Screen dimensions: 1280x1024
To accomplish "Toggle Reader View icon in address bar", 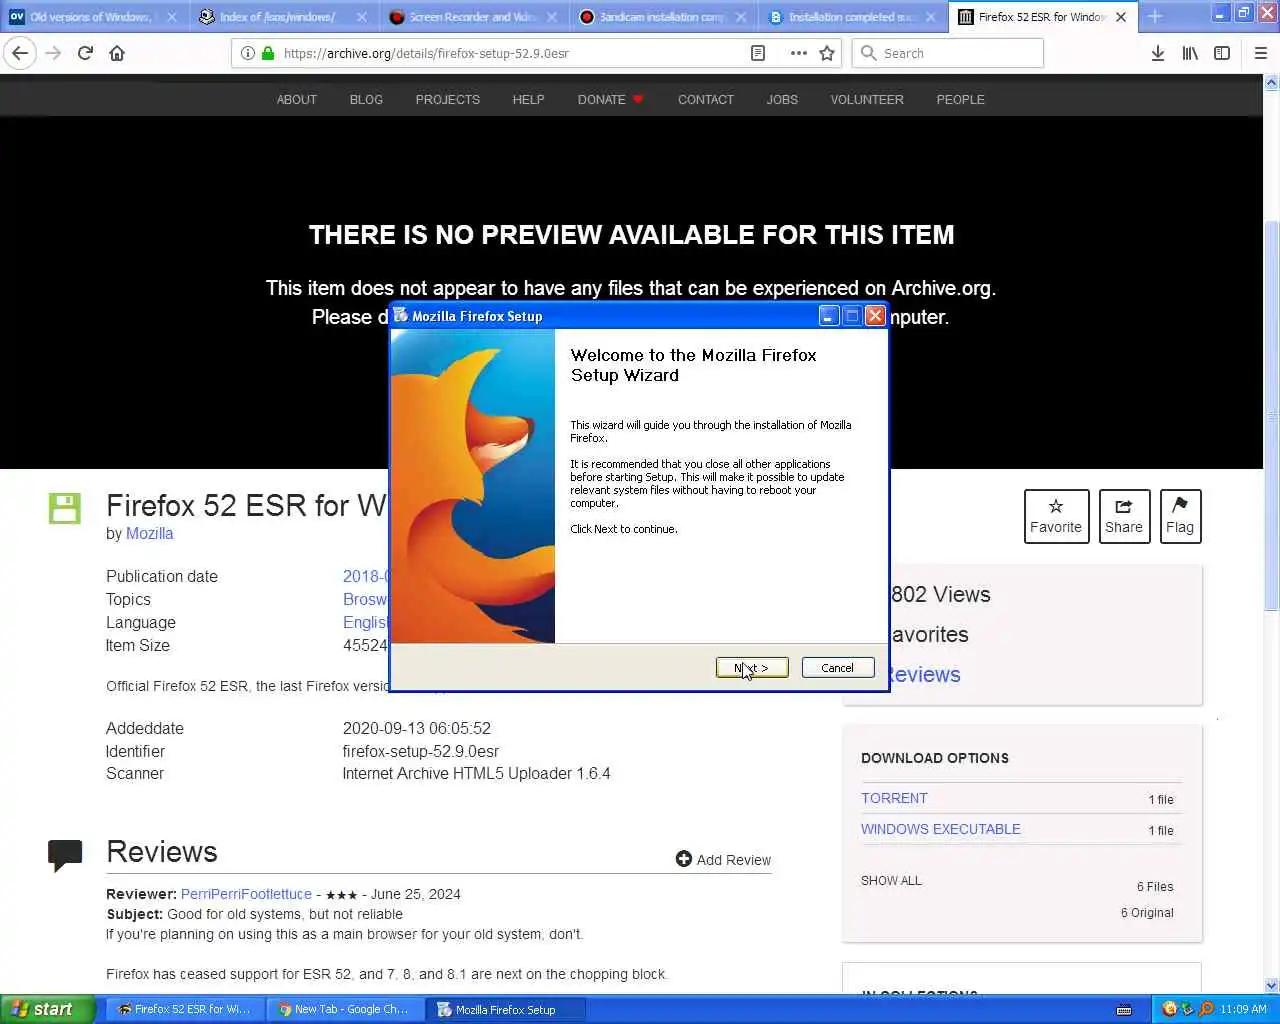I will [x=758, y=53].
